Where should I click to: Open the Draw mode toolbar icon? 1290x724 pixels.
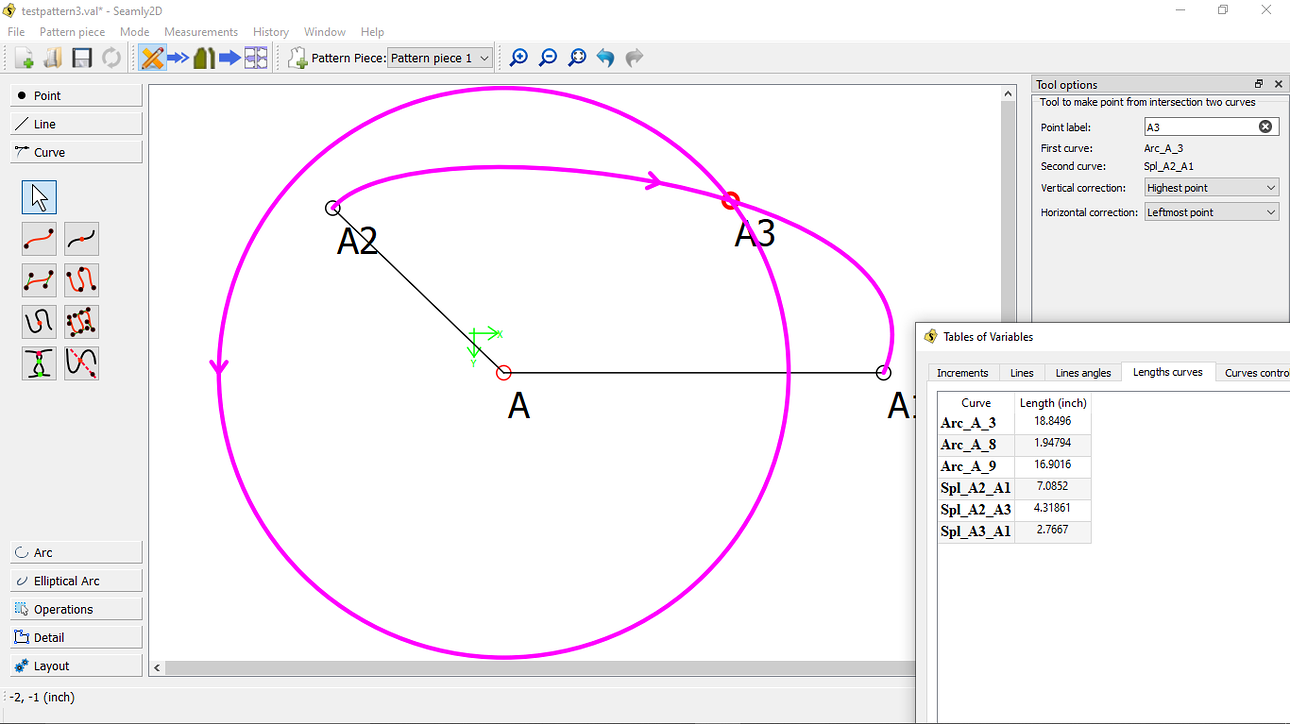point(152,57)
